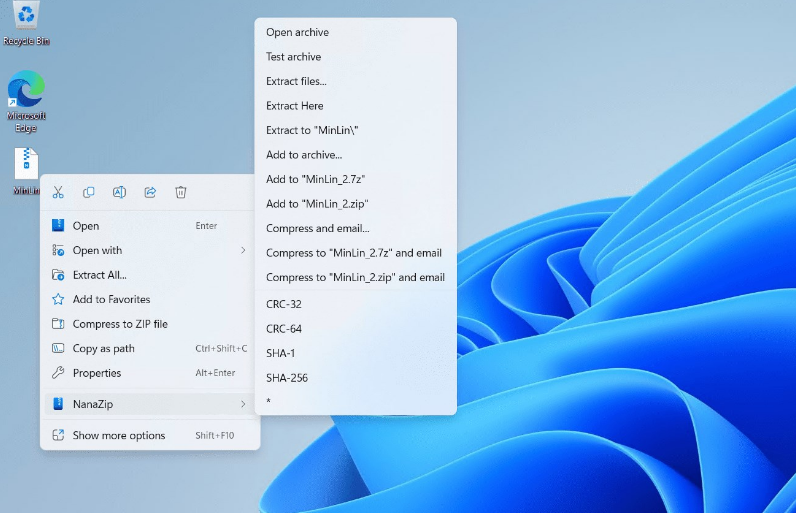
Task: Select the Microsoft Edge desktop shortcut
Action: click(26, 102)
